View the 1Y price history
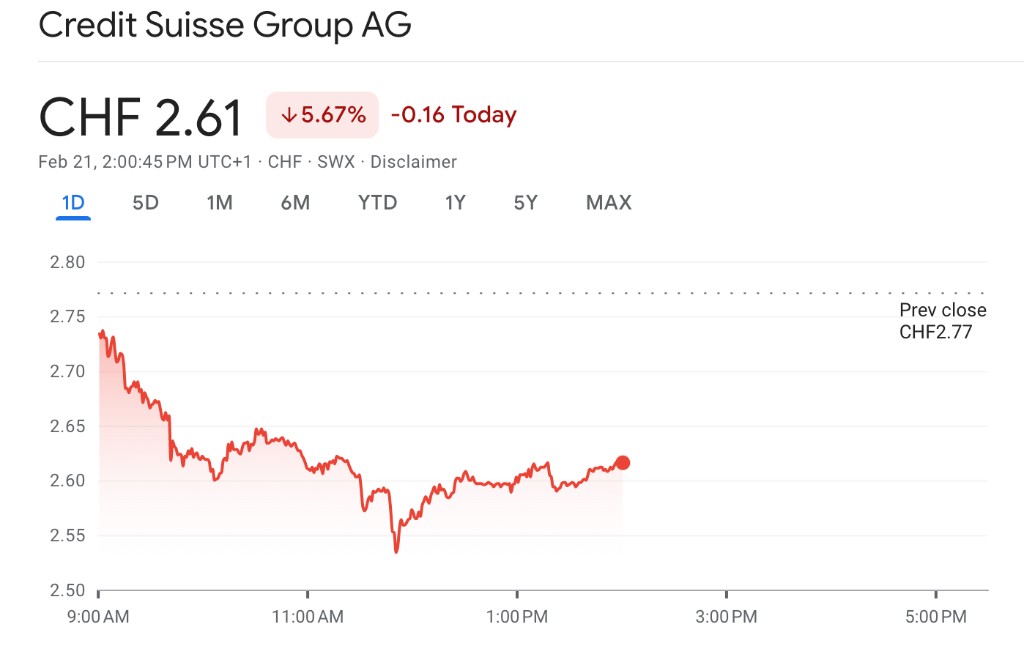Image resolution: width=1024 pixels, height=660 pixels. 455,203
